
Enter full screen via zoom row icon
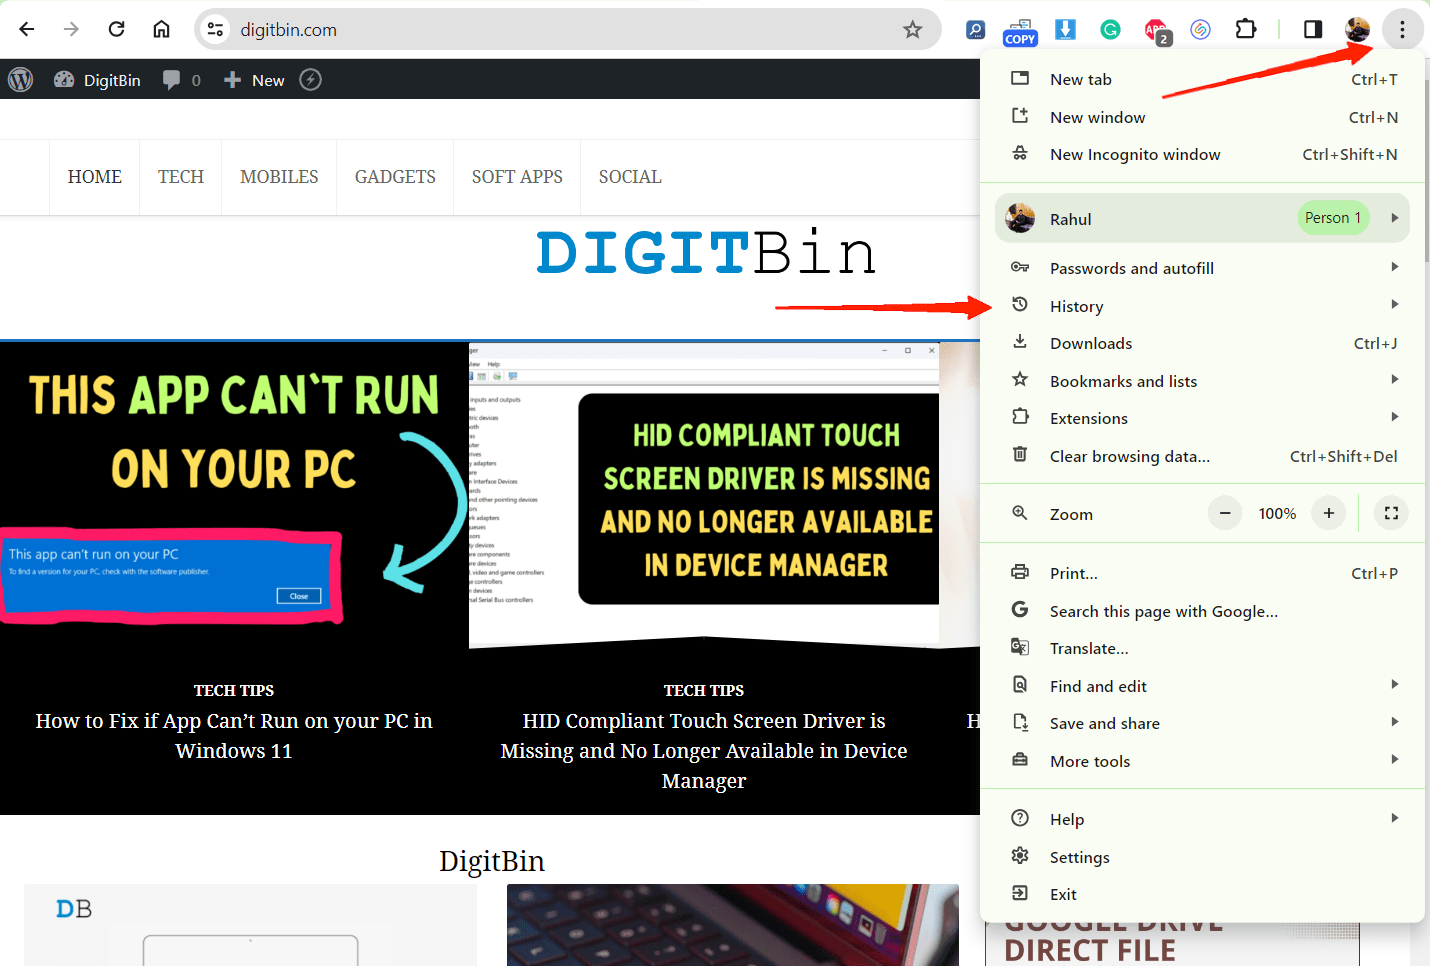(1391, 513)
